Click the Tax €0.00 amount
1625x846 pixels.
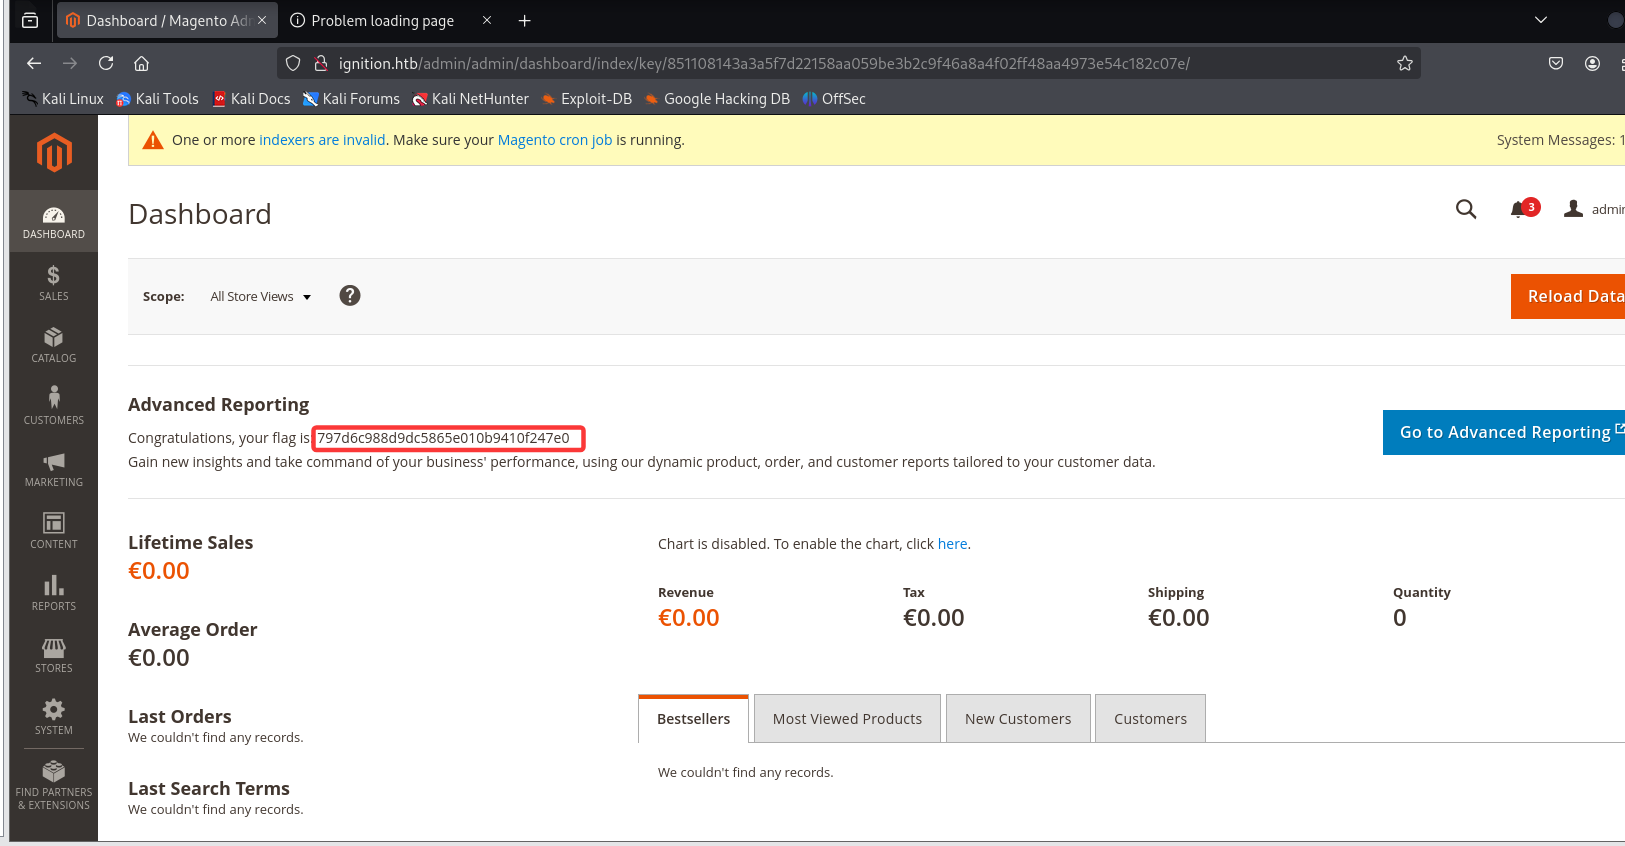click(934, 618)
